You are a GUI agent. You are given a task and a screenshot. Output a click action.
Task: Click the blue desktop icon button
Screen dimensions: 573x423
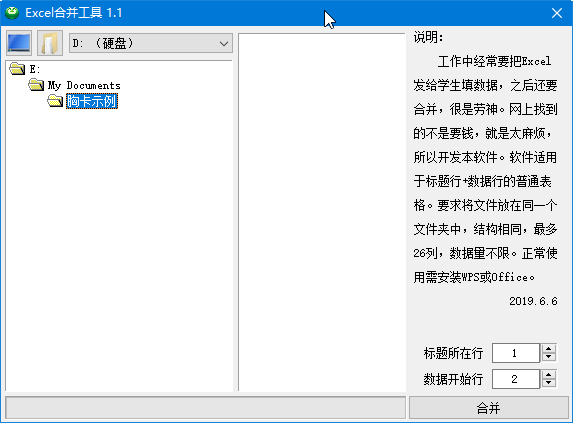click(19, 43)
